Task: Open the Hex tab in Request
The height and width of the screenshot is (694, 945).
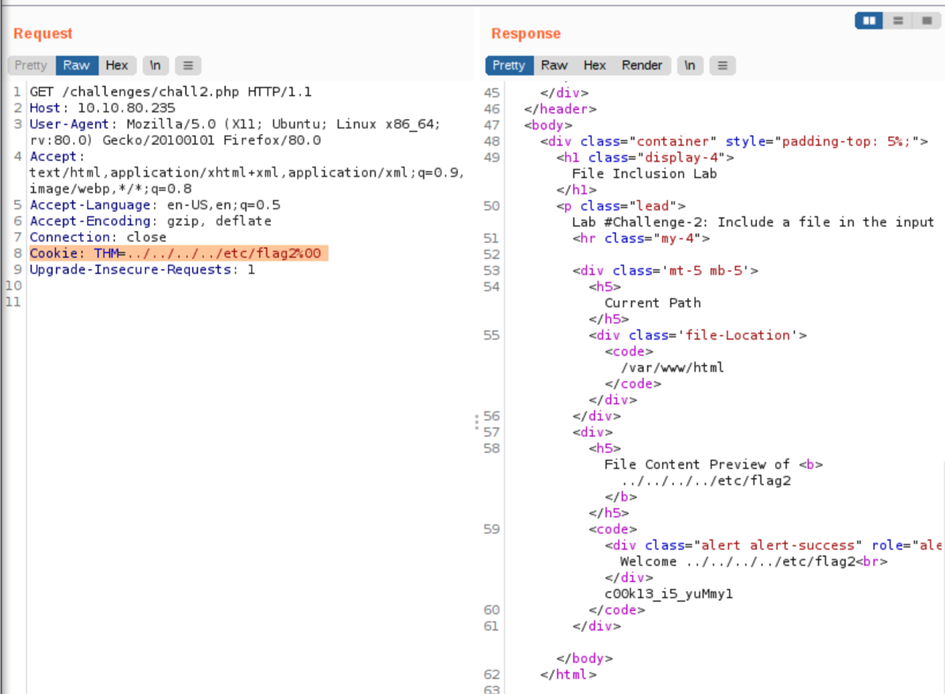Action: pos(117,65)
